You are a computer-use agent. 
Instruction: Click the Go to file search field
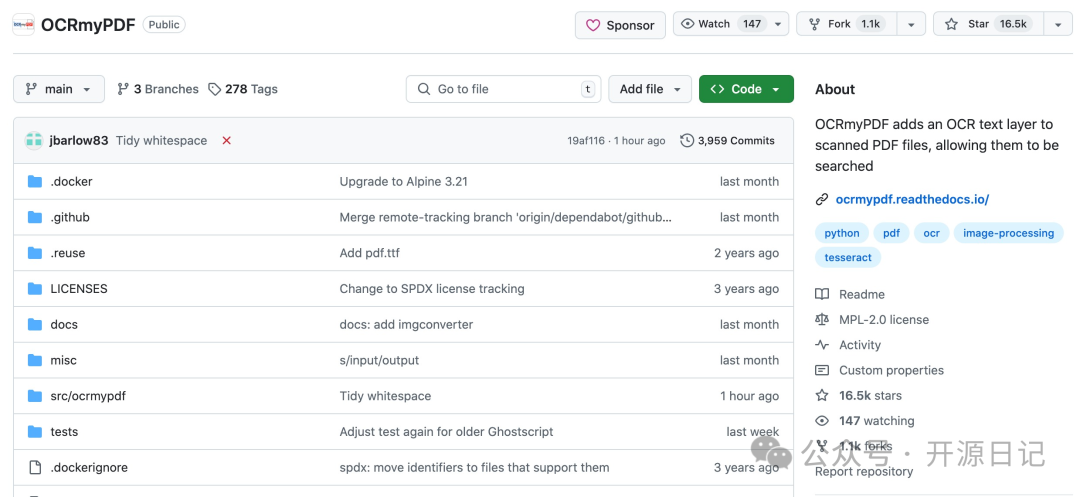[x=503, y=89]
